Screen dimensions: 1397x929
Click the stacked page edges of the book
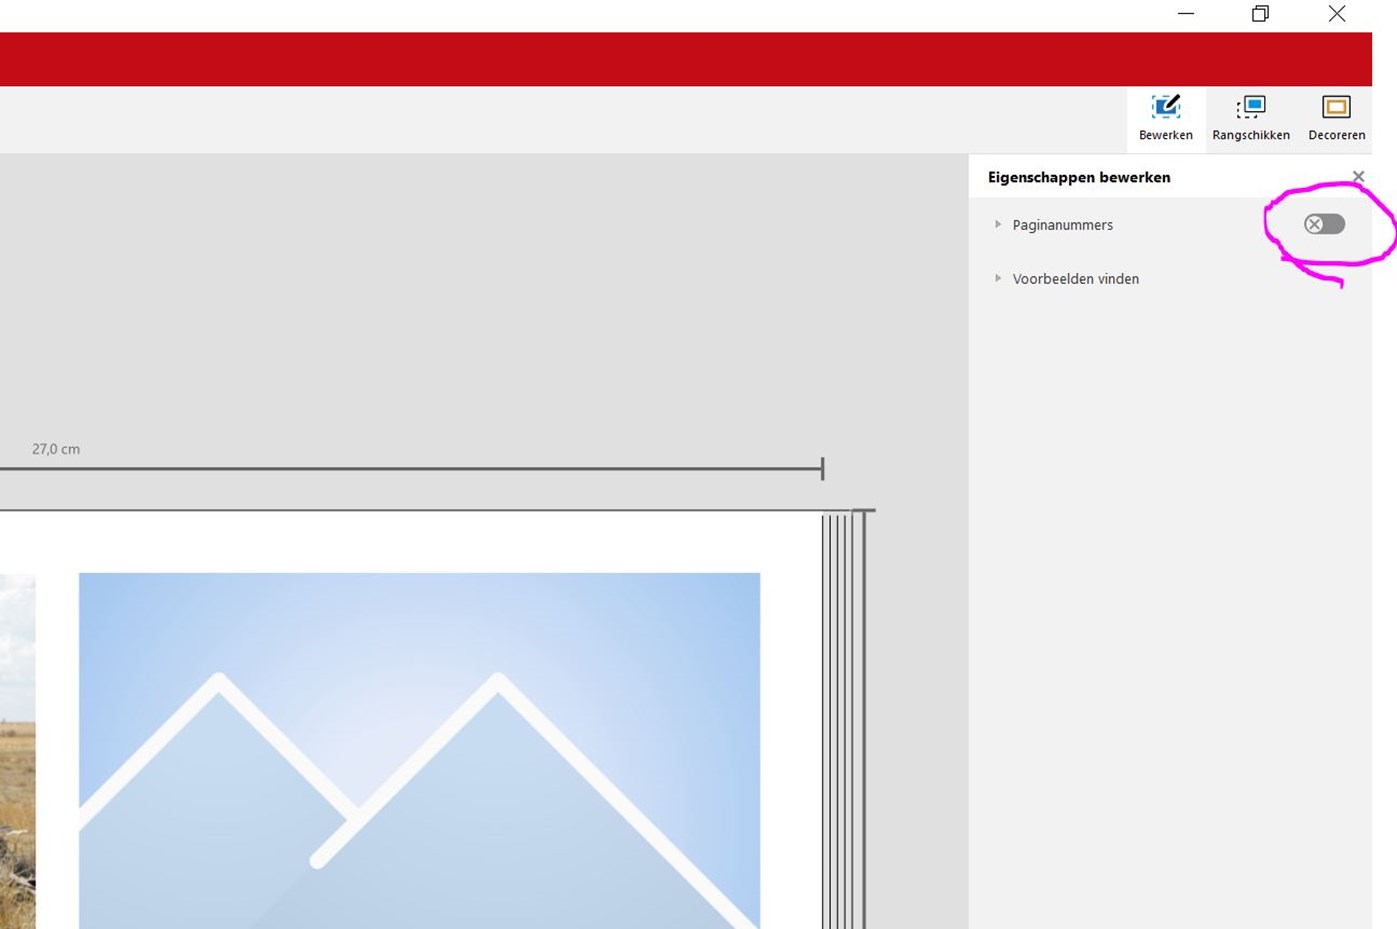(843, 720)
